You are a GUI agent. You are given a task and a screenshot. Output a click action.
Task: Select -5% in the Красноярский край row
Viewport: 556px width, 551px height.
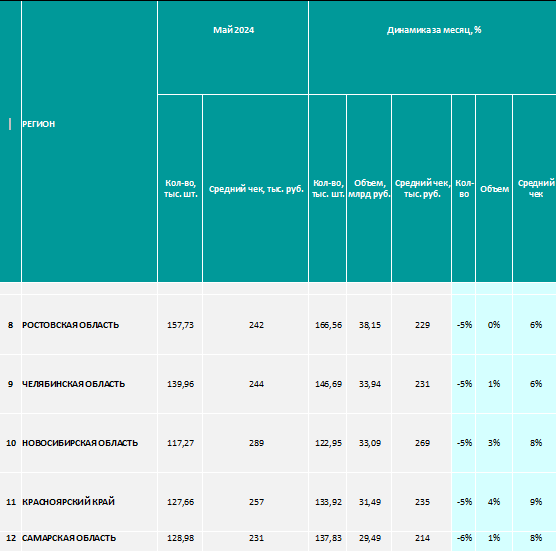(x=464, y=502)
